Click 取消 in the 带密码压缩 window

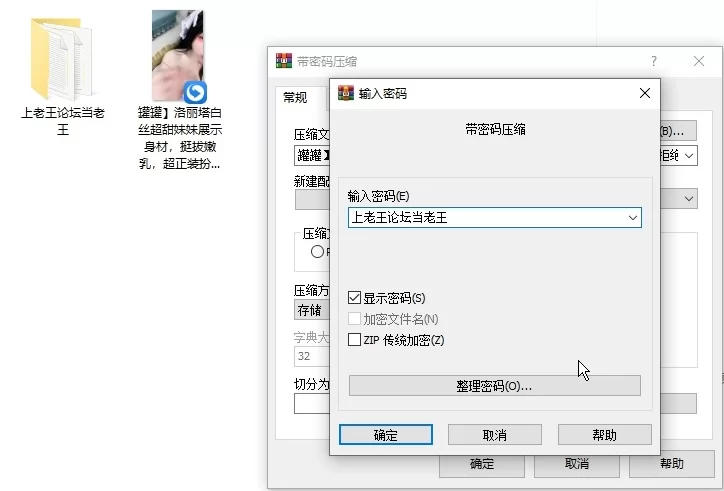pyautogui.click(x=577, y=464)
